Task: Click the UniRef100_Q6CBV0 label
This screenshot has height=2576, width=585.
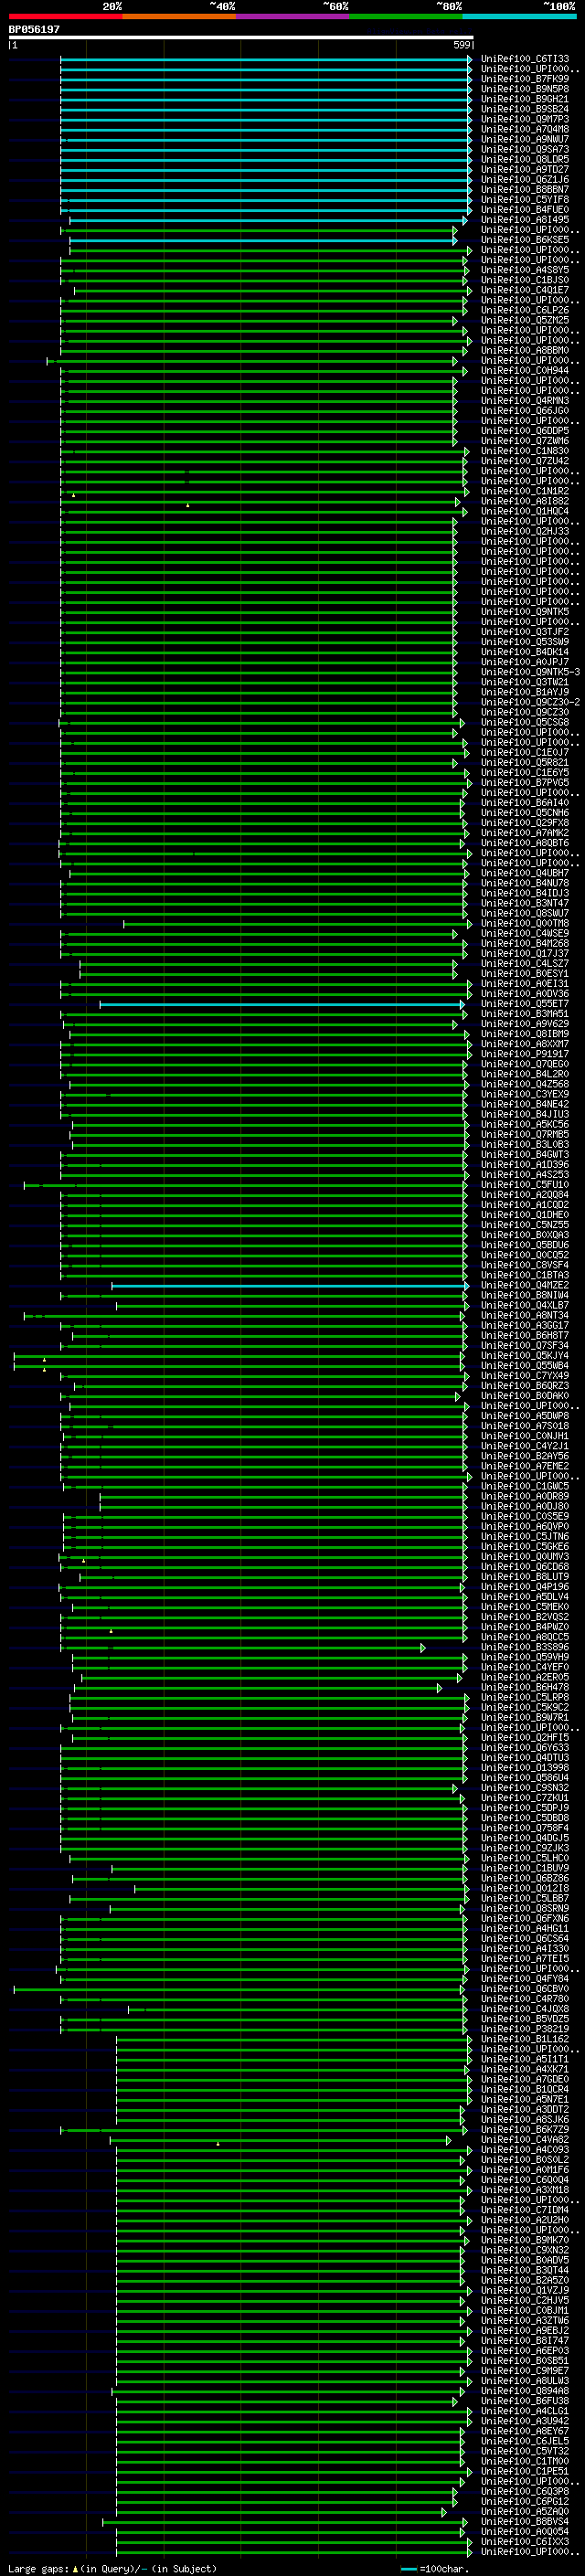Action: click(x=525, y=1989)
